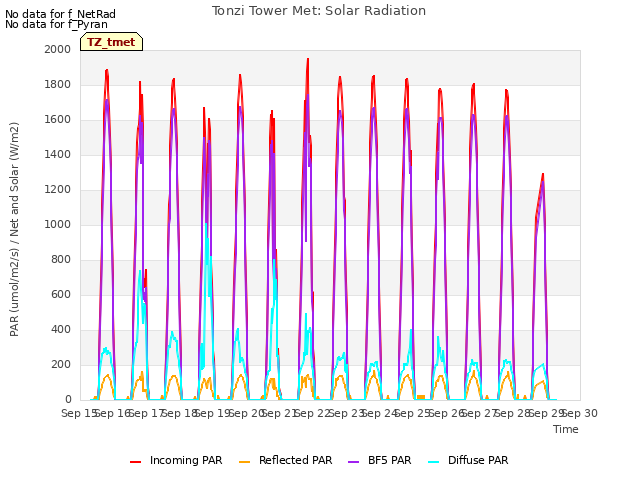Click the Reflected PAR legend entry
640x480 pixels.
coord(285,460)
